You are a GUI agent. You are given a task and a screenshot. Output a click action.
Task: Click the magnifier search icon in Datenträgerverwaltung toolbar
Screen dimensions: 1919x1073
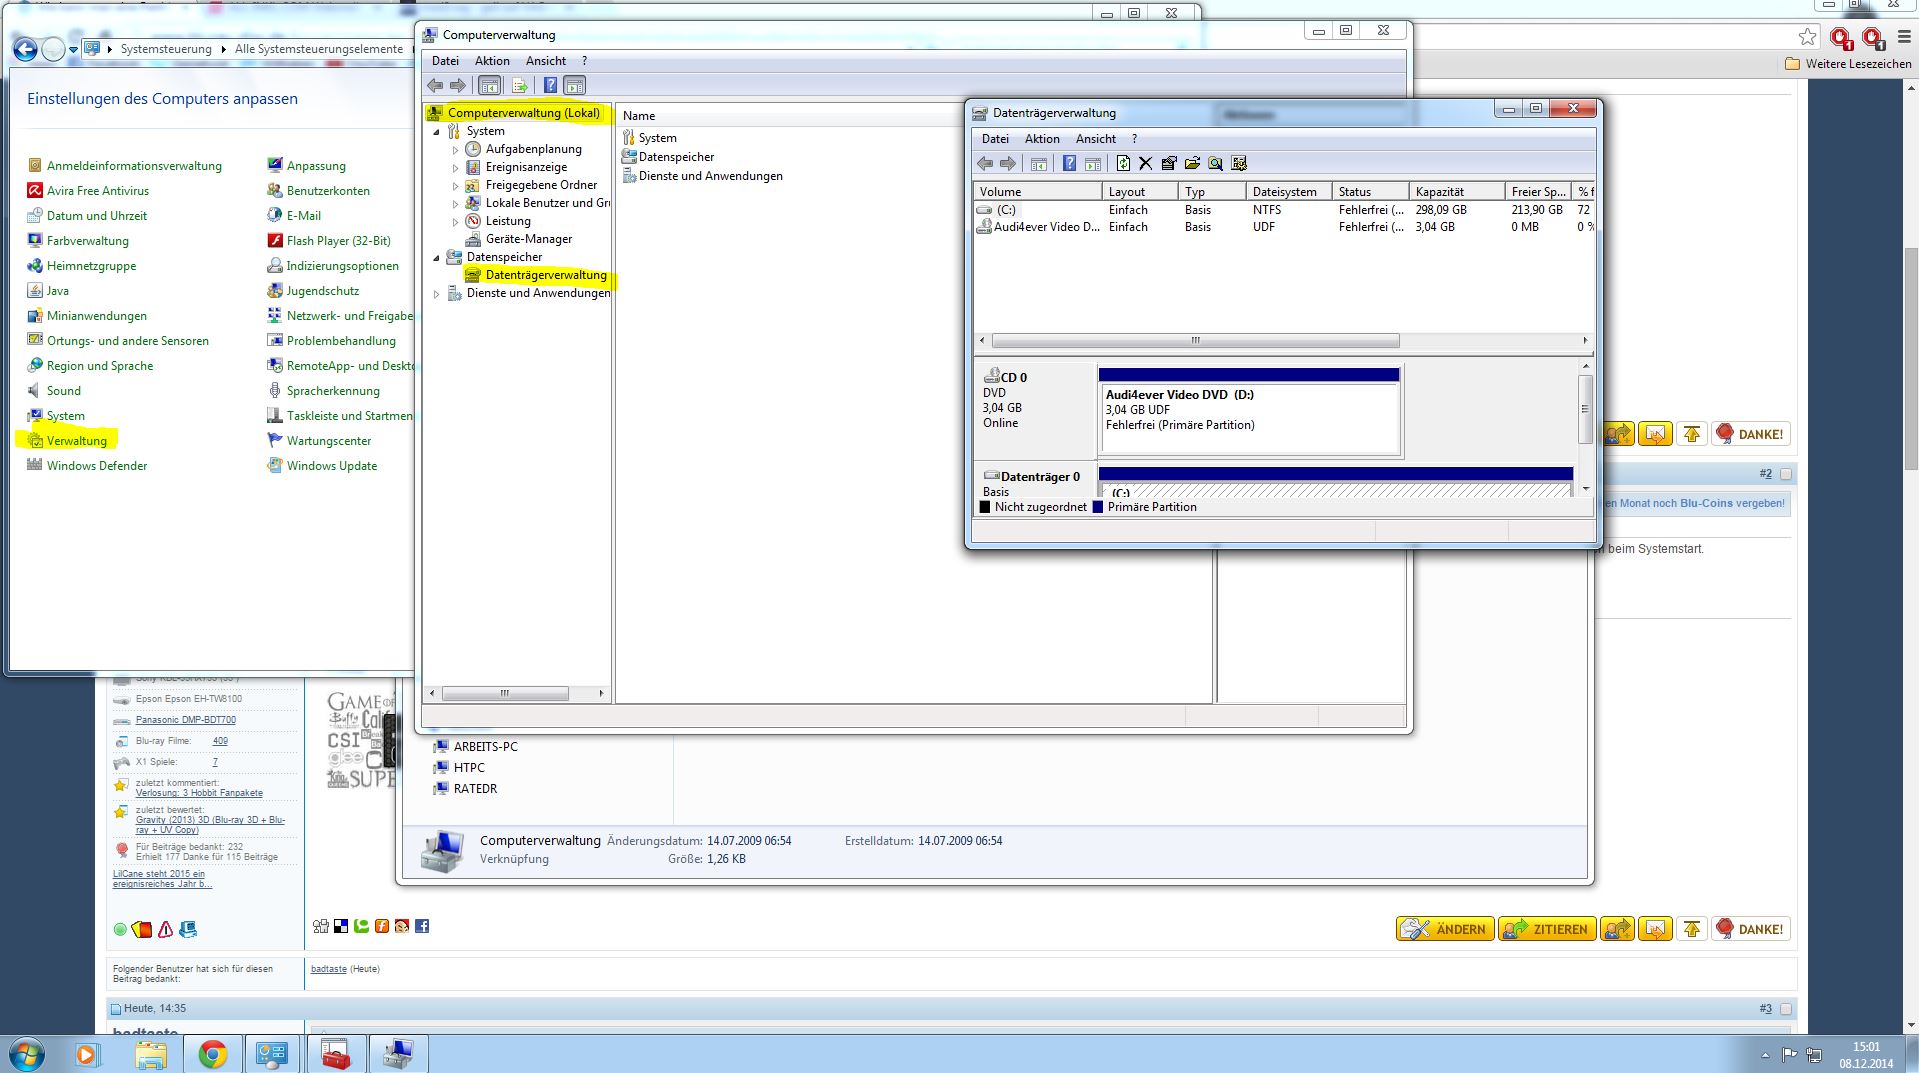(1215, 164)
